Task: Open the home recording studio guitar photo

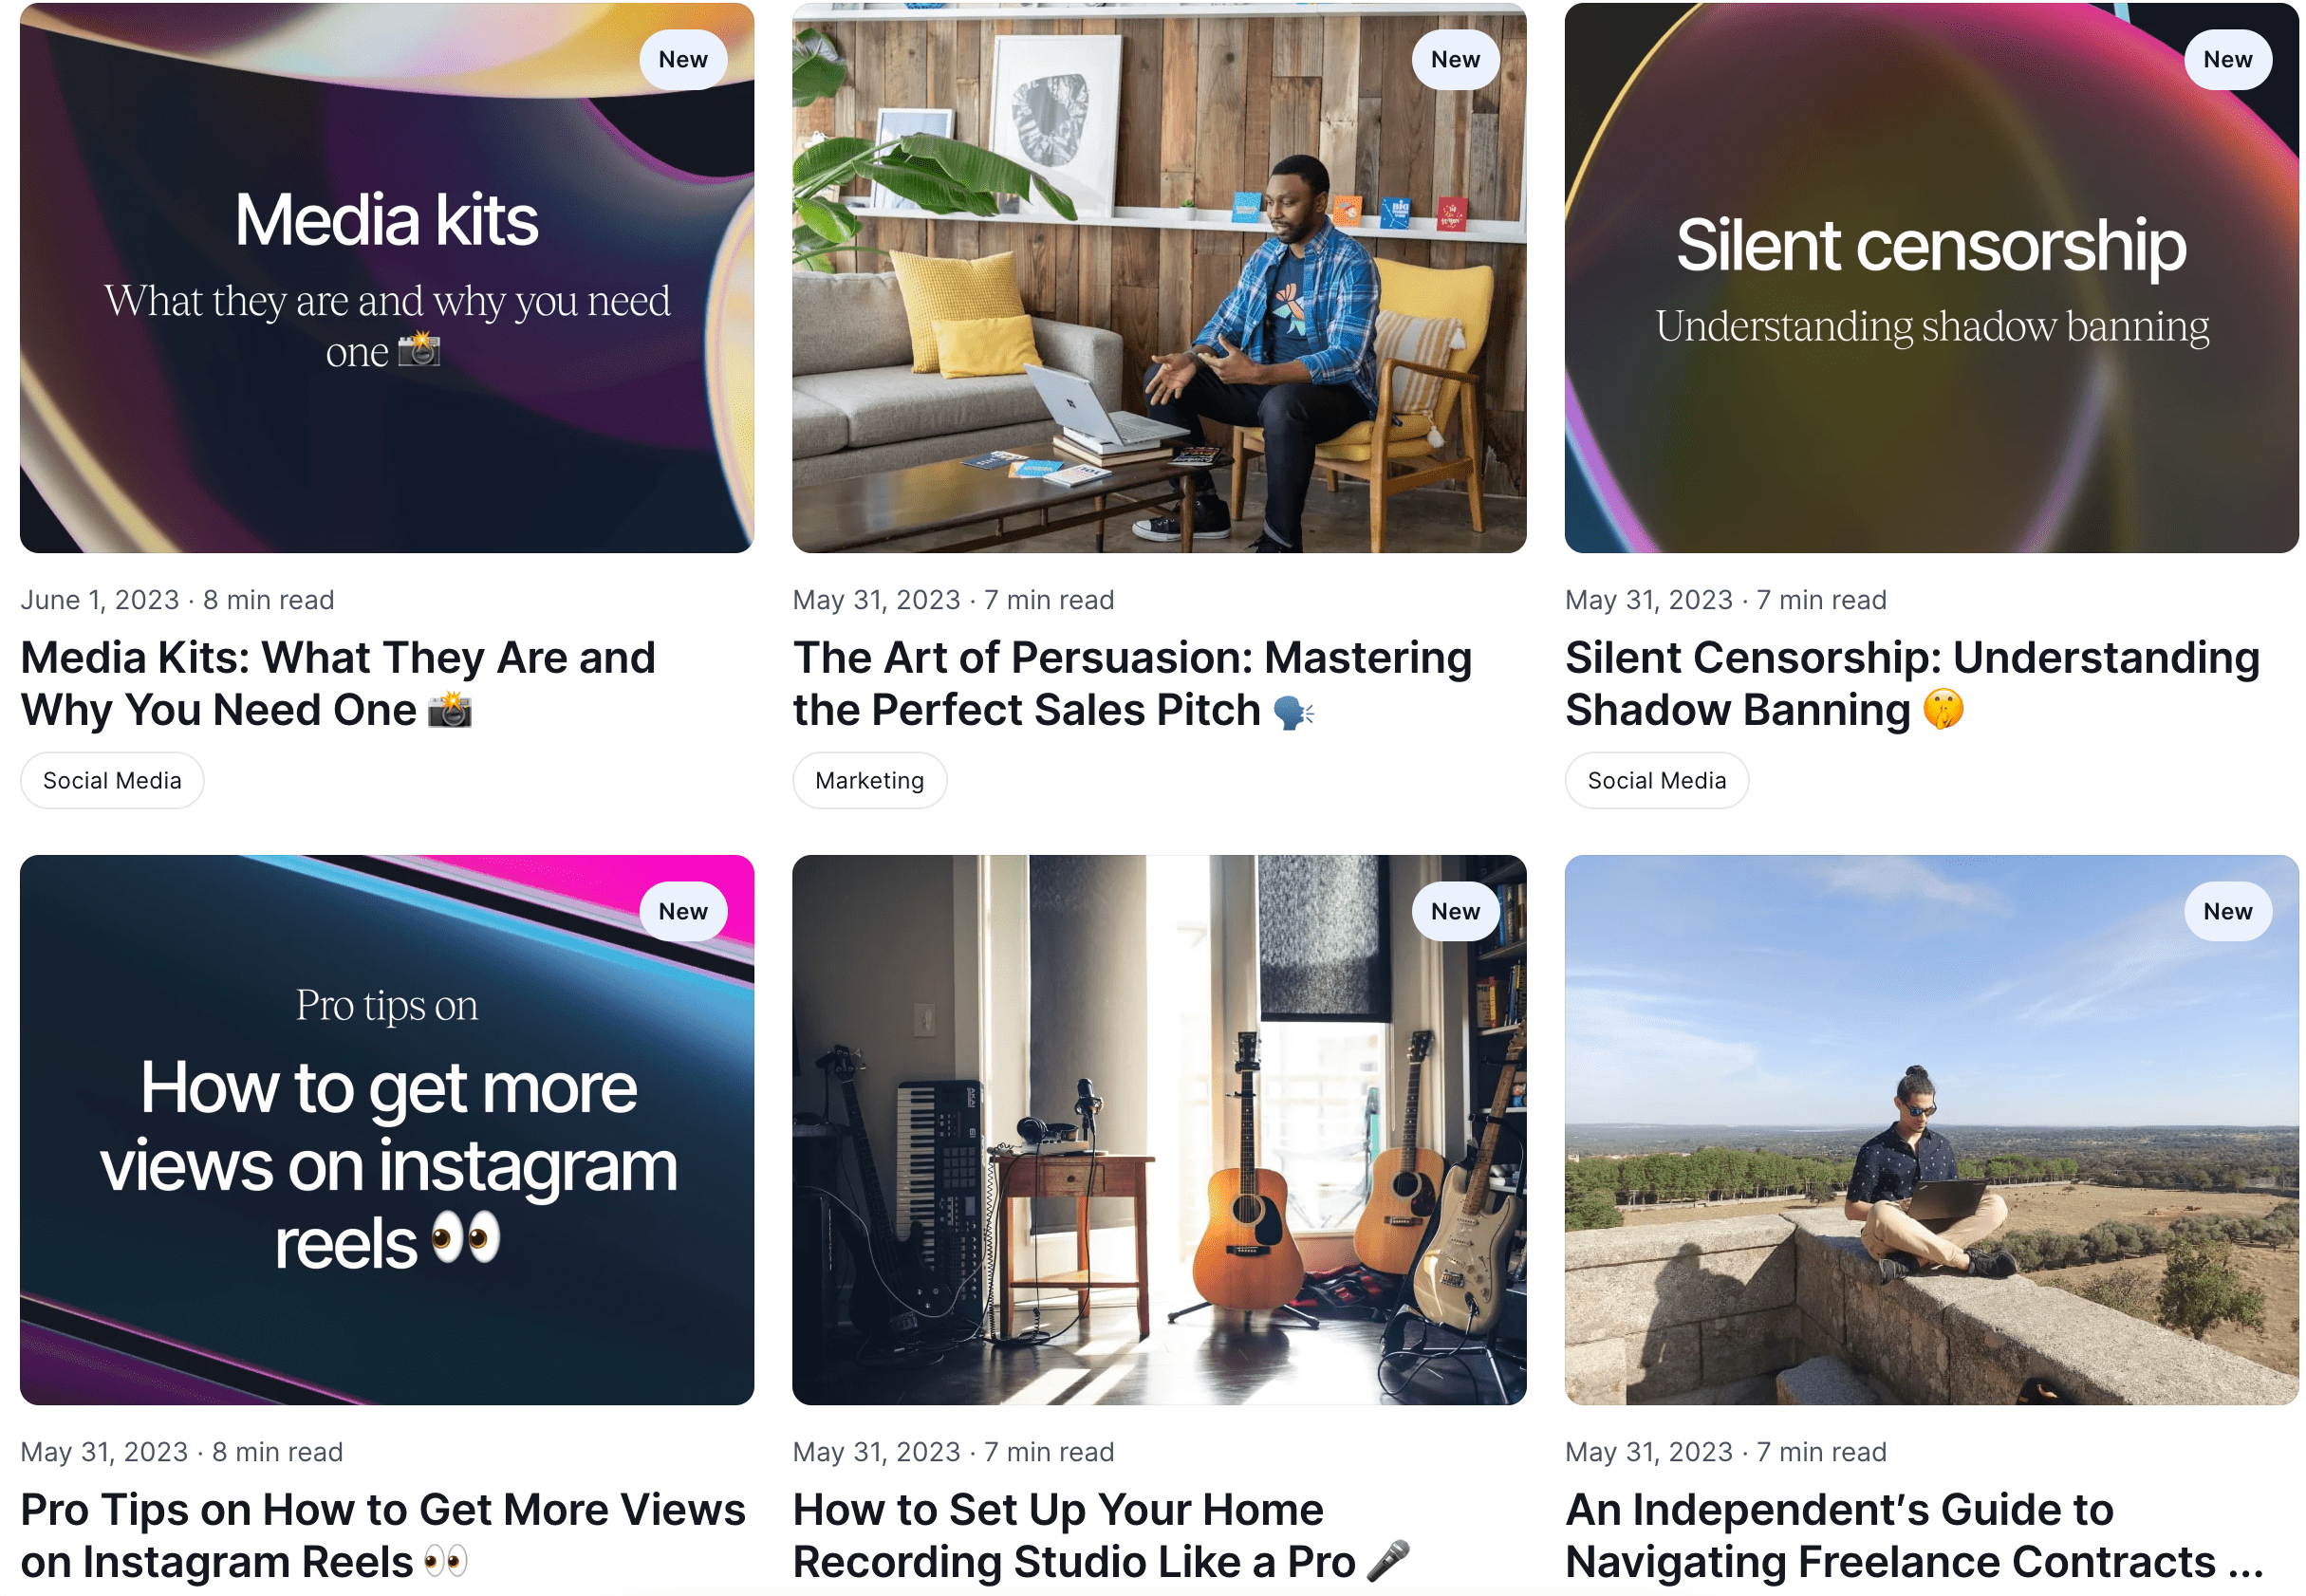Action: click(1158, 1129)
